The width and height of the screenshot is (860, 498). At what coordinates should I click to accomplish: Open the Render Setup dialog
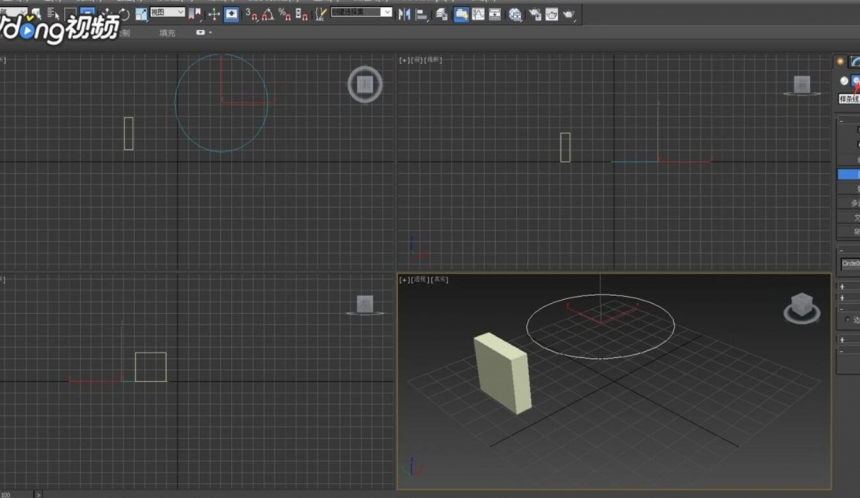pos(535,15)
